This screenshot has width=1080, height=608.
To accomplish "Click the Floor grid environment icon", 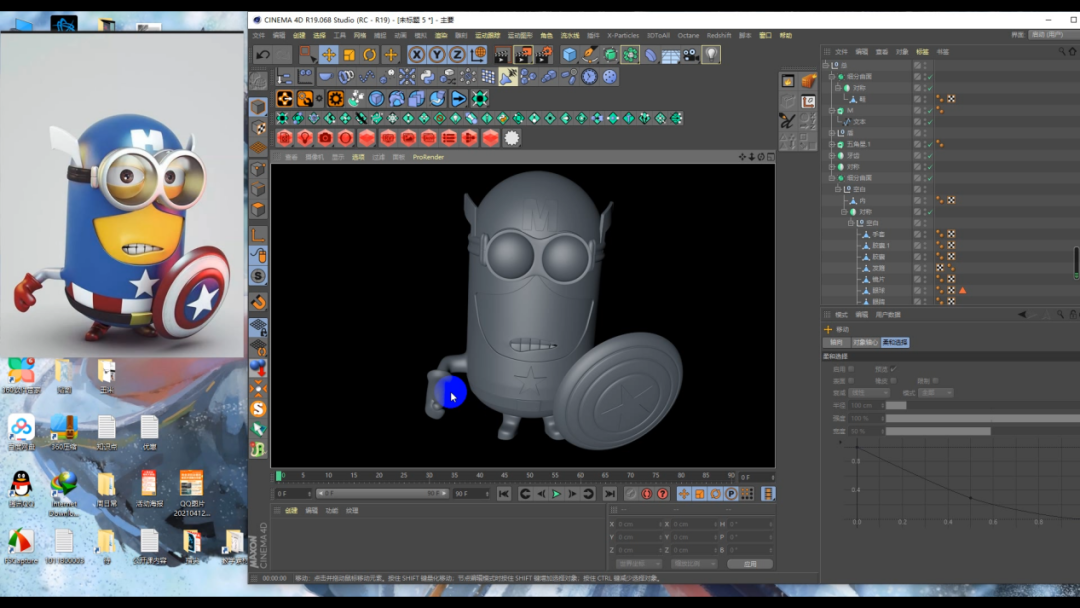I will coord(670,54).
